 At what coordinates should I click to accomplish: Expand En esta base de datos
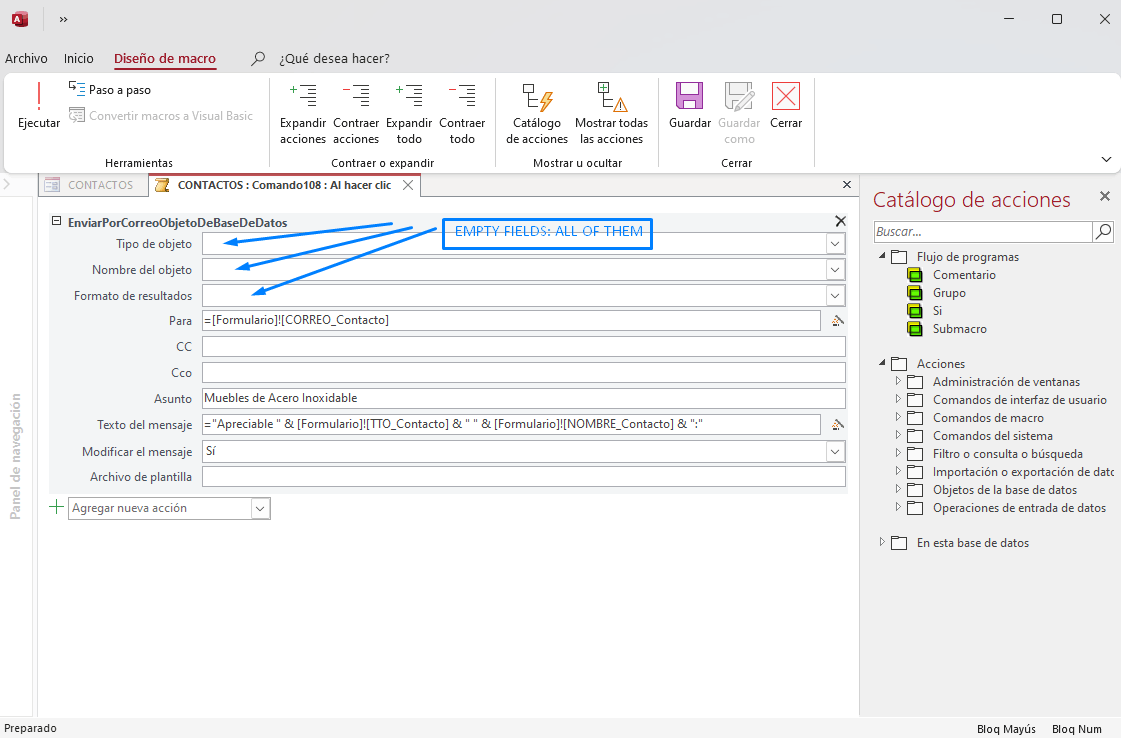click(x=882, y=542)
